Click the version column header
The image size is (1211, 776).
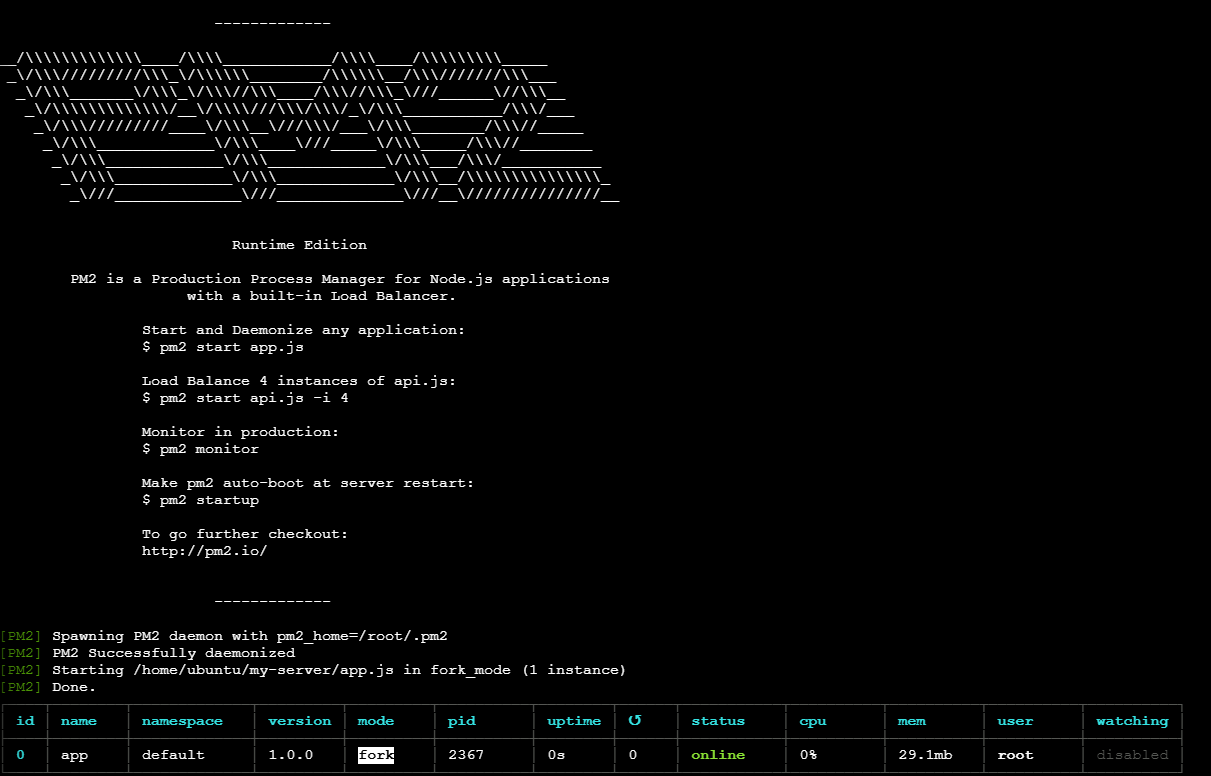(299, 721)
